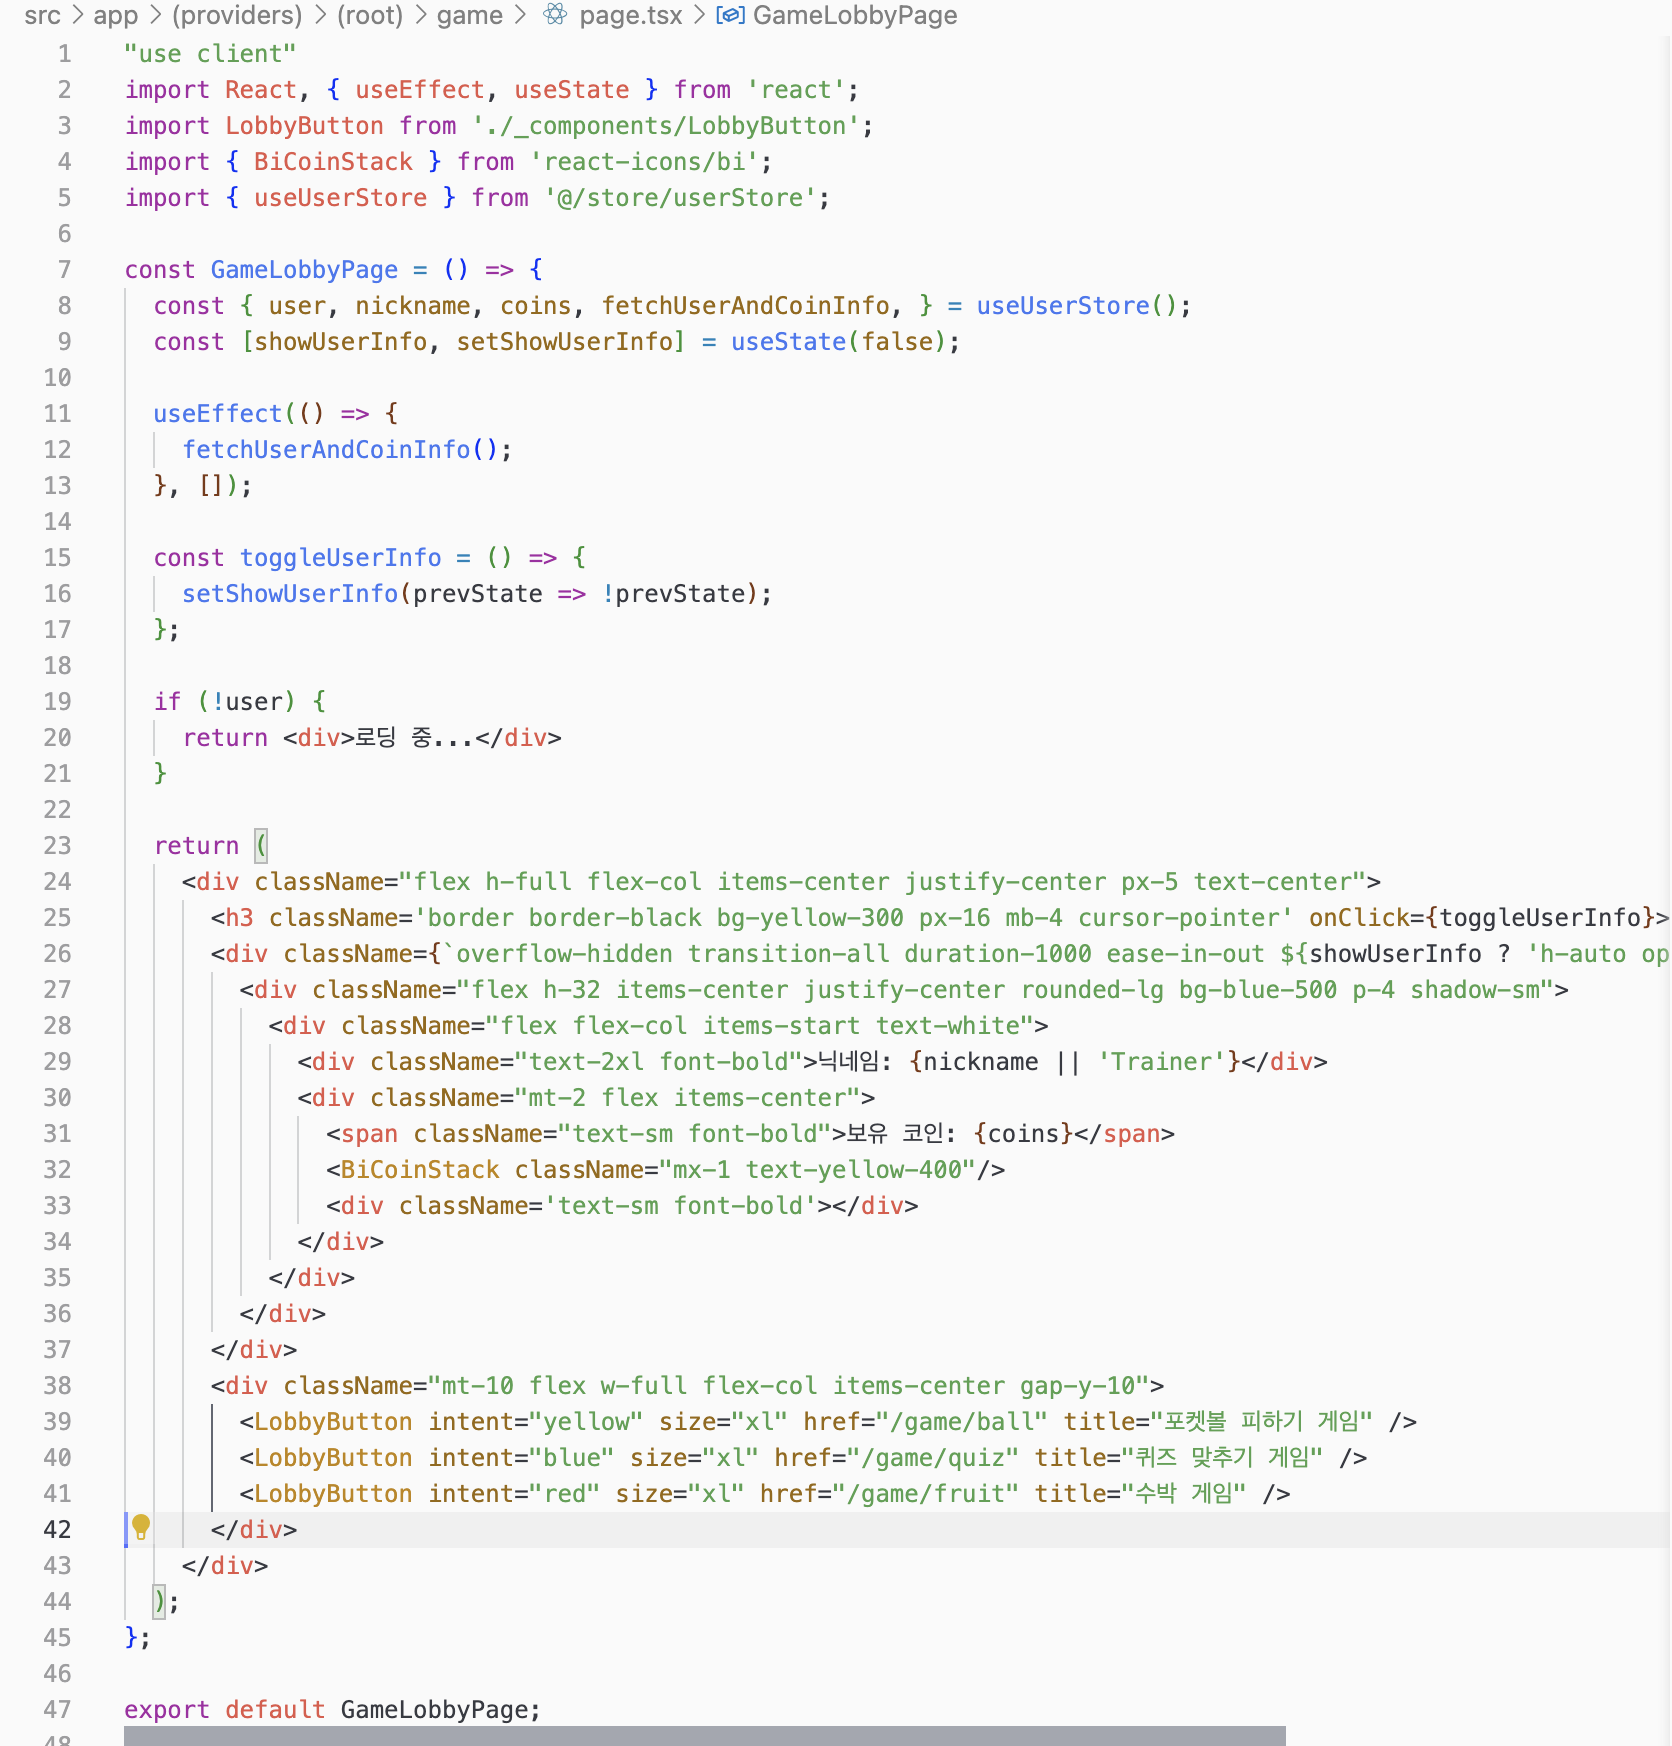Select the 'src' breadcrumb segment

[x=42, y=15]
